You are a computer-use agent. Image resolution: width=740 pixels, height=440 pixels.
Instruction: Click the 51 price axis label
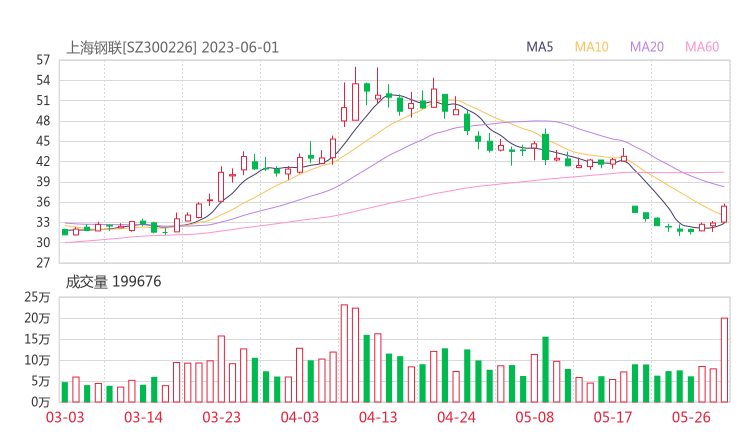43,101
